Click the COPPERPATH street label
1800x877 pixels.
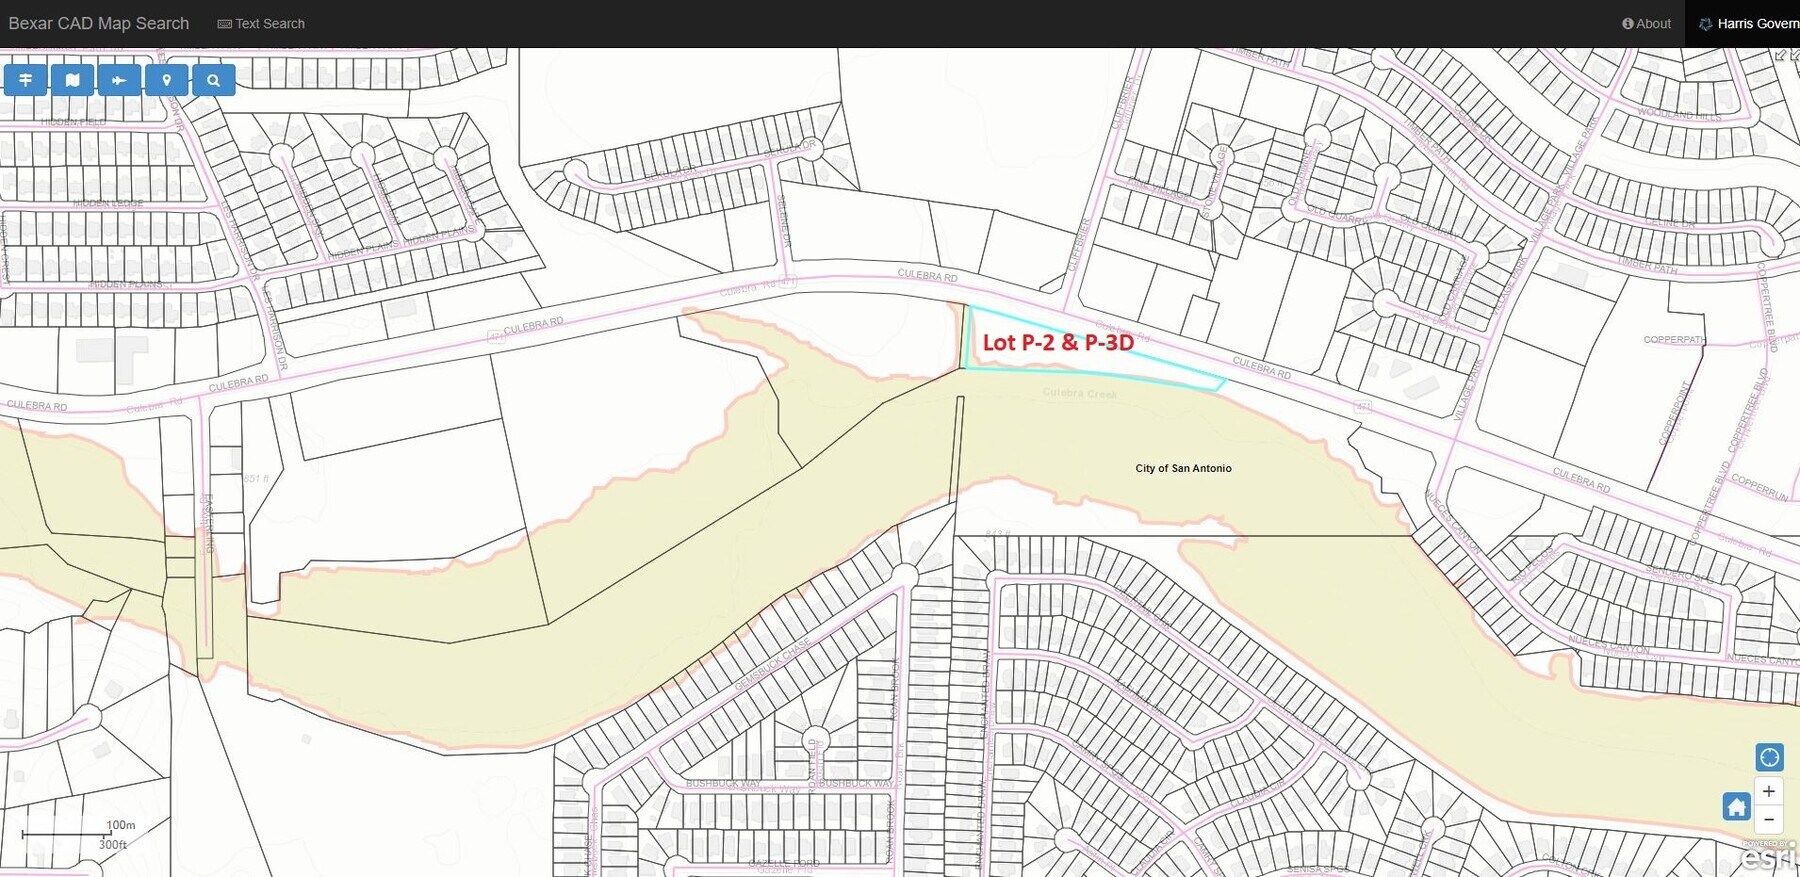tap(1674, 340)
